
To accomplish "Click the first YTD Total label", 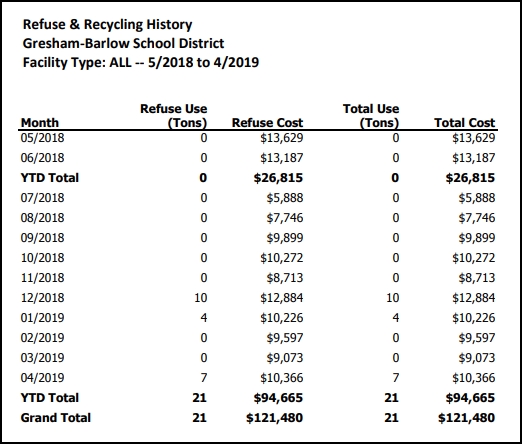I will [50, 178].
